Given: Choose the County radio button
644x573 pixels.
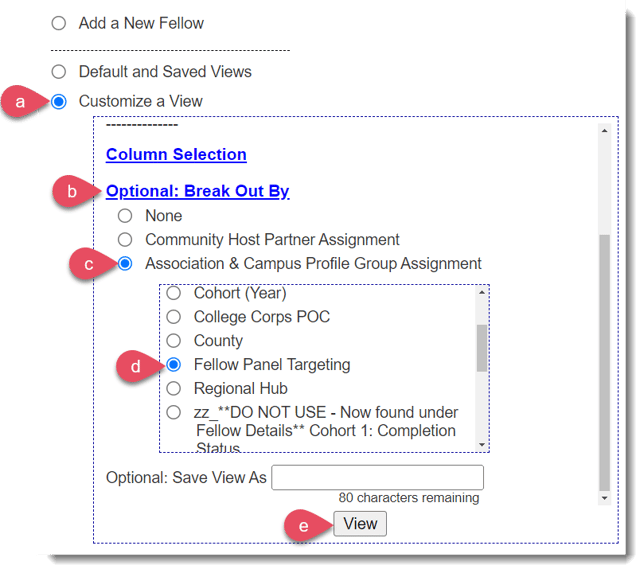Looking at the screenshot, I should point(174,341).
